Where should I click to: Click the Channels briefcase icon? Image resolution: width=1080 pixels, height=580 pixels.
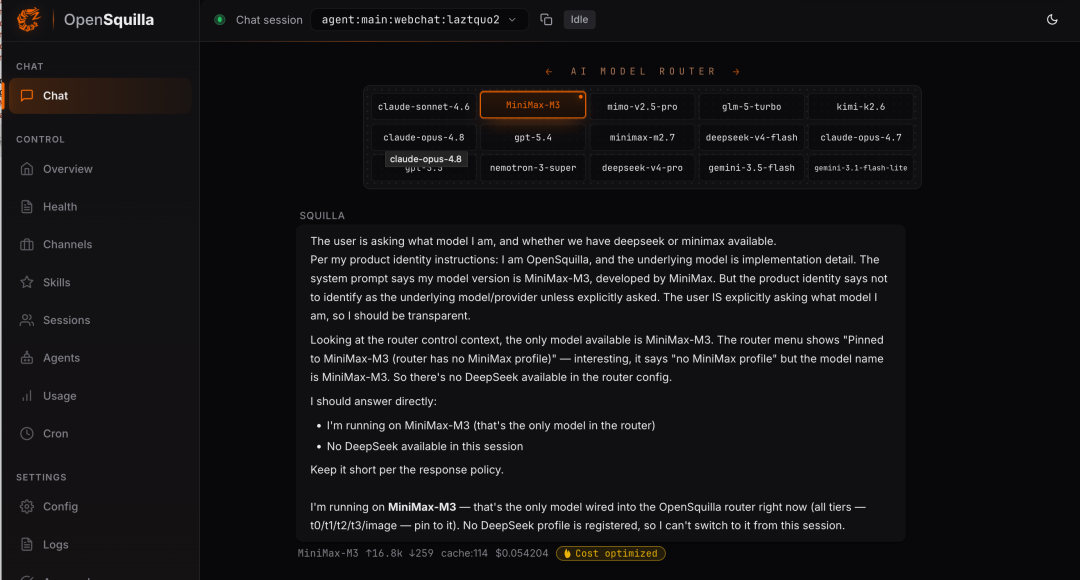pos(27,245)
